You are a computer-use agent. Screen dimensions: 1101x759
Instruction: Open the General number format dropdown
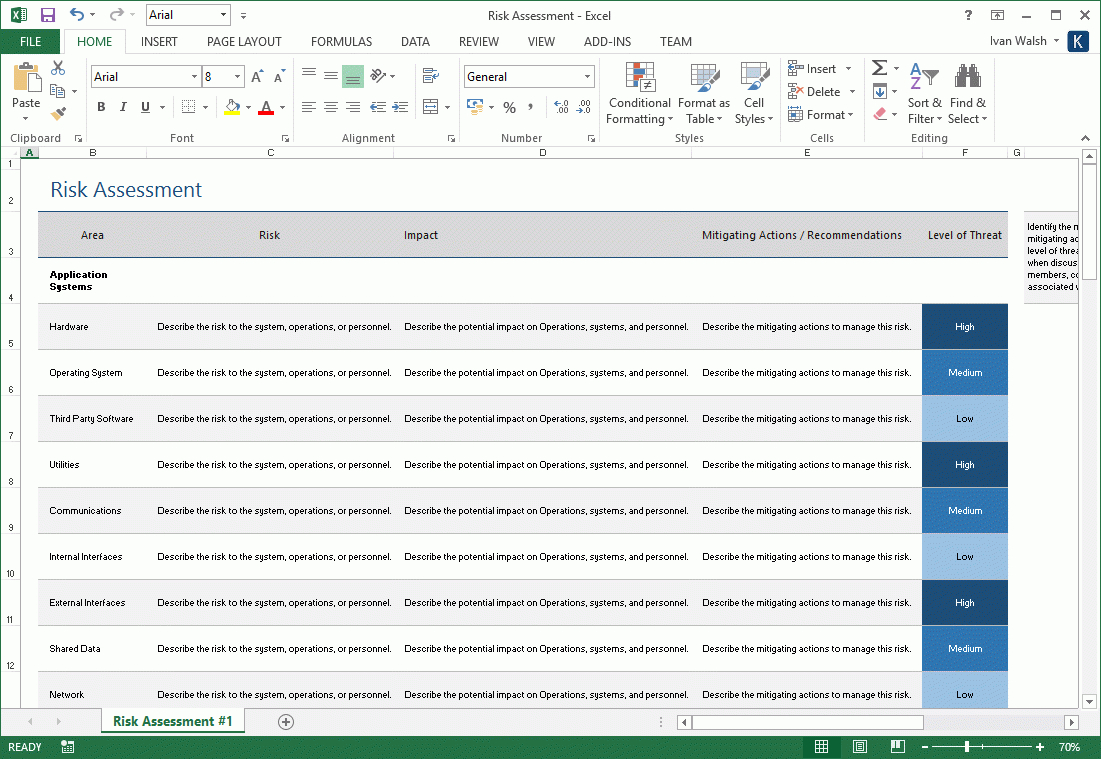click(587, 77)
